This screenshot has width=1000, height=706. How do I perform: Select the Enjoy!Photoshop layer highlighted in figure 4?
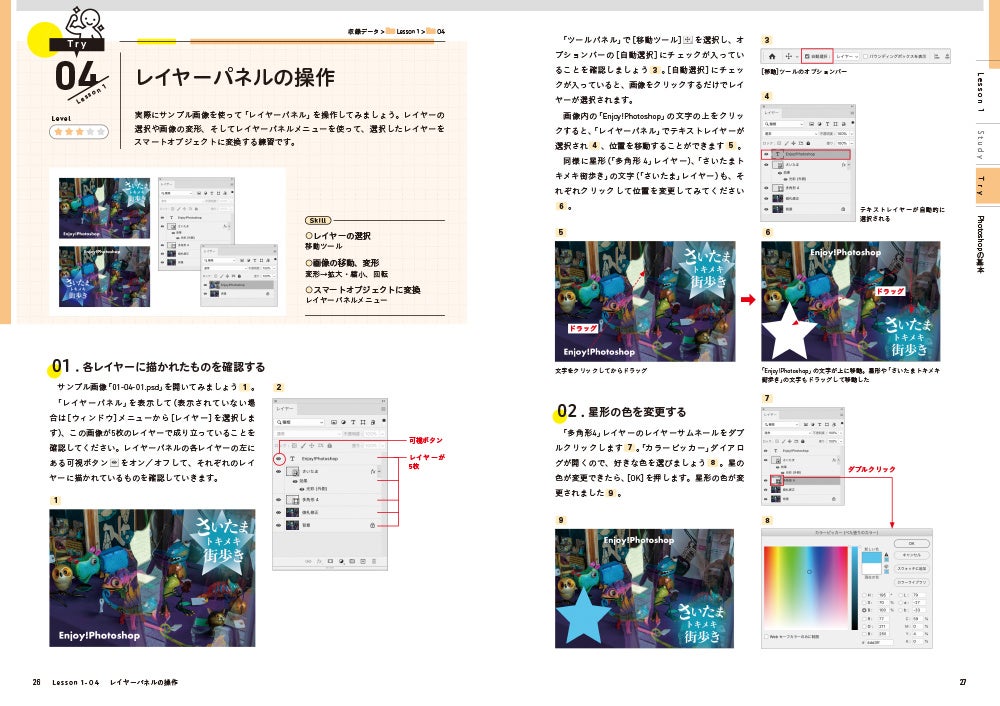point(807,154)
